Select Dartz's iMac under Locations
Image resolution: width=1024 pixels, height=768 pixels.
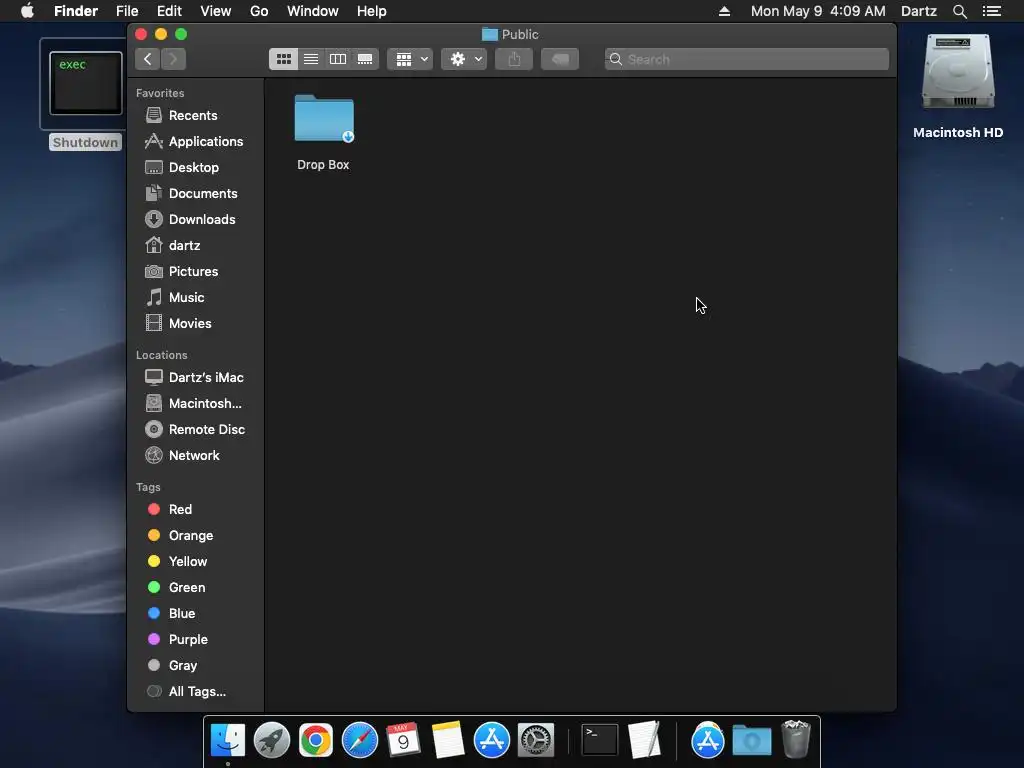pyautogui.click(x=195, y=377)
